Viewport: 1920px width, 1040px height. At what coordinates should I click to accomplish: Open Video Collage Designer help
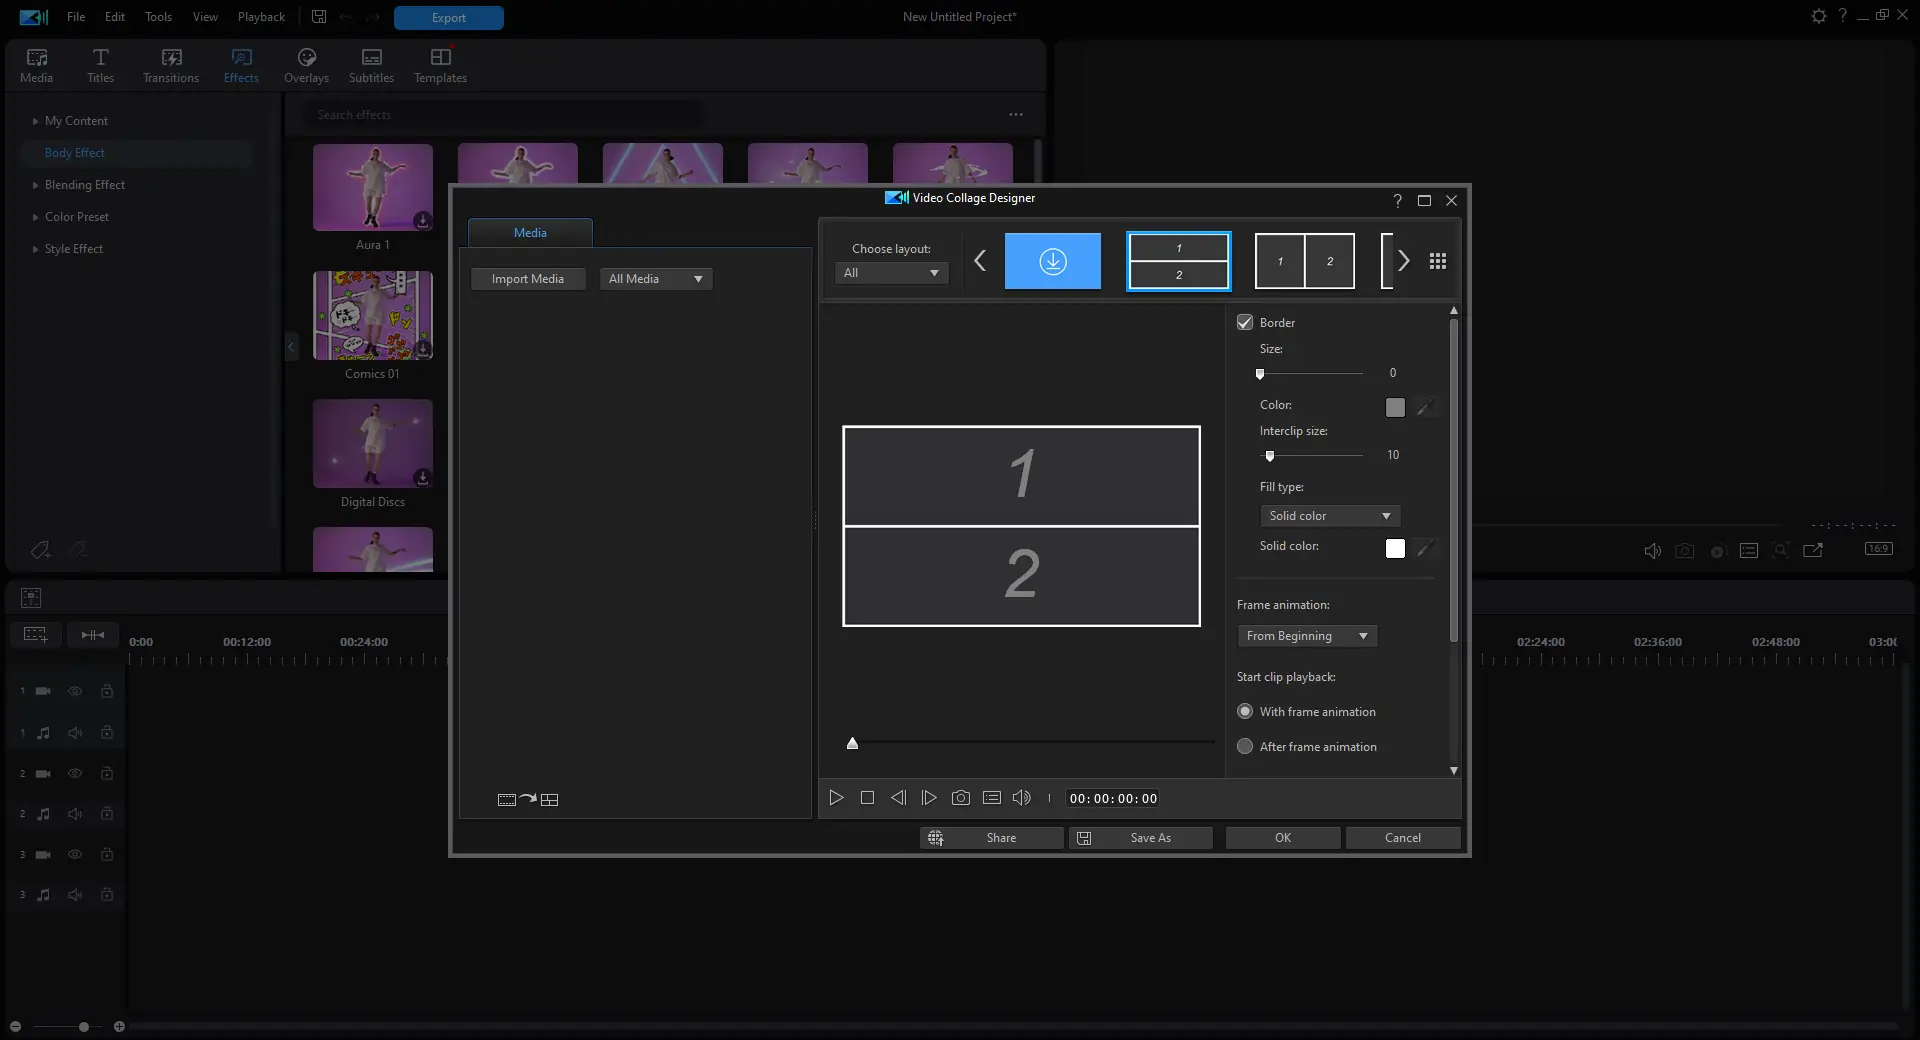[x=1397, y=200]
